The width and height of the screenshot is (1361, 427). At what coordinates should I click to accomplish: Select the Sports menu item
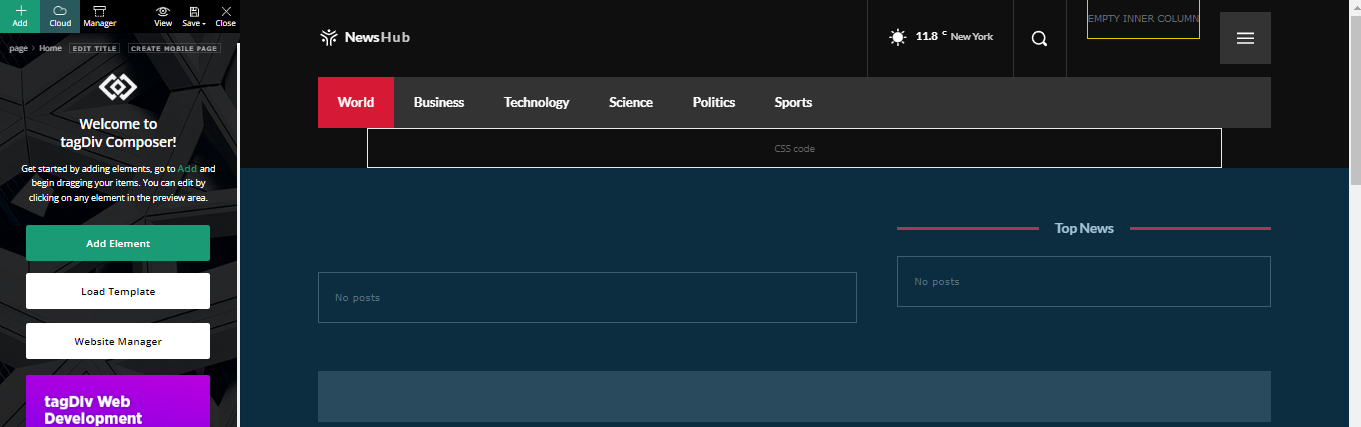point(793,102)
